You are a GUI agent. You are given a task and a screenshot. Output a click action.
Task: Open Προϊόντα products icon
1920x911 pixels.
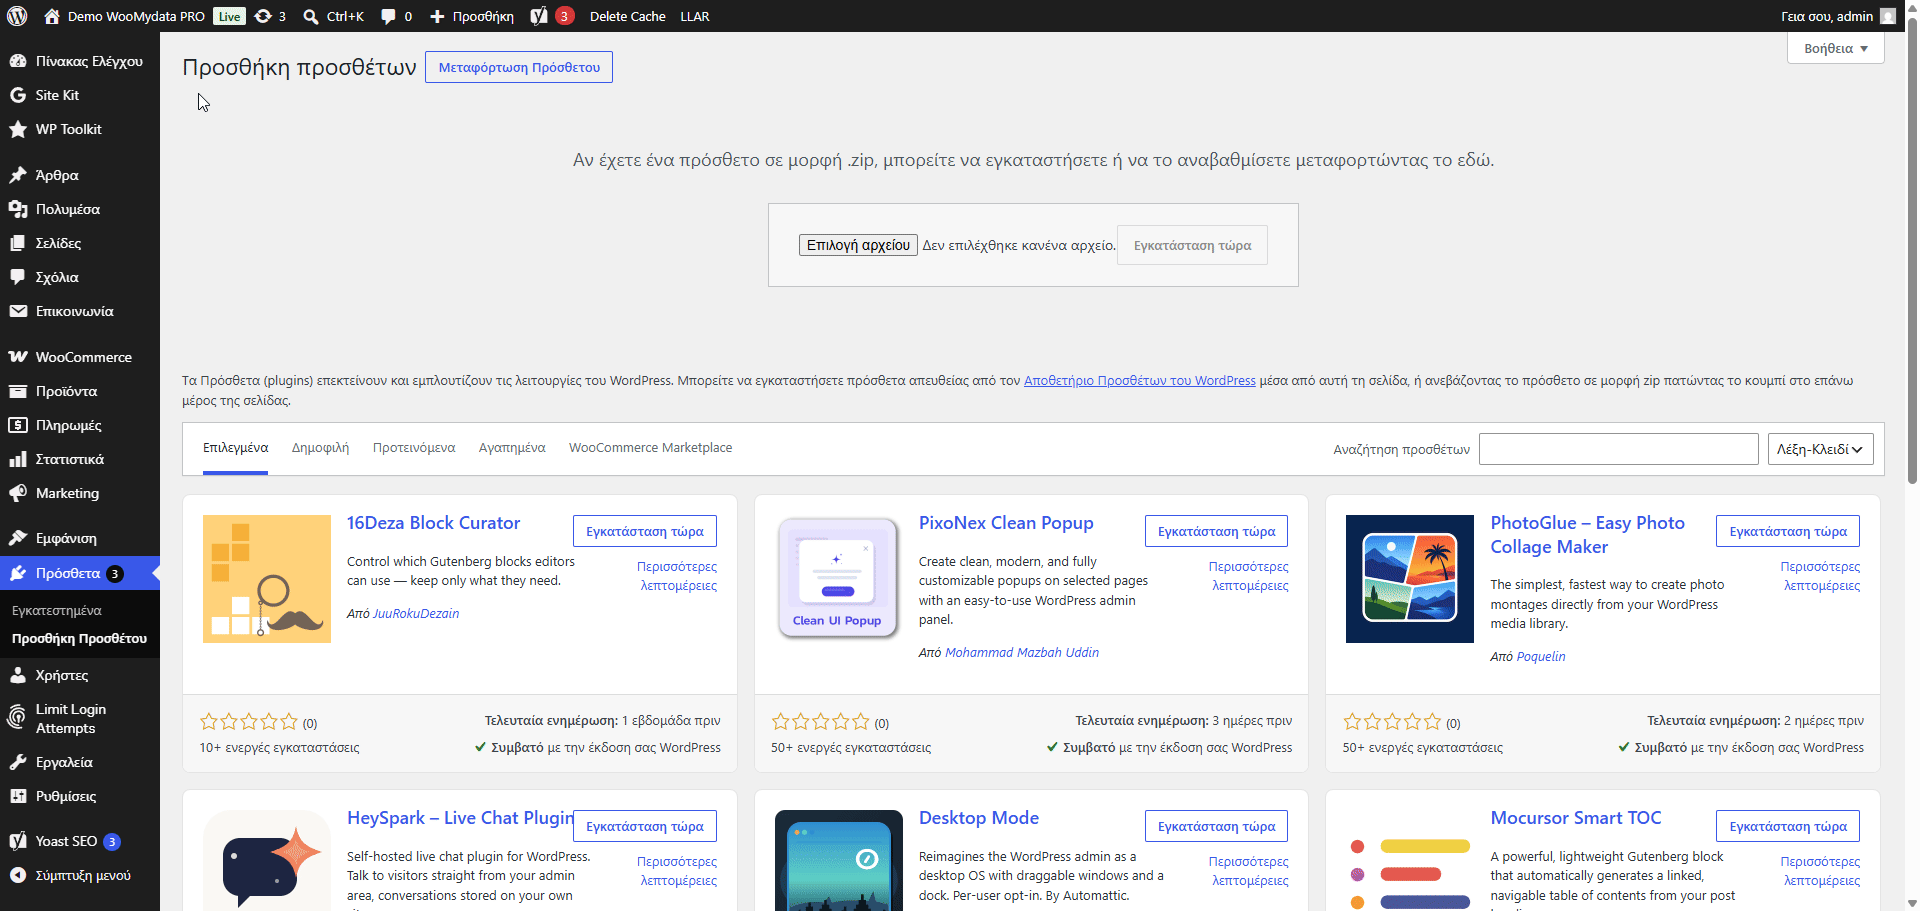coord(17,391)
